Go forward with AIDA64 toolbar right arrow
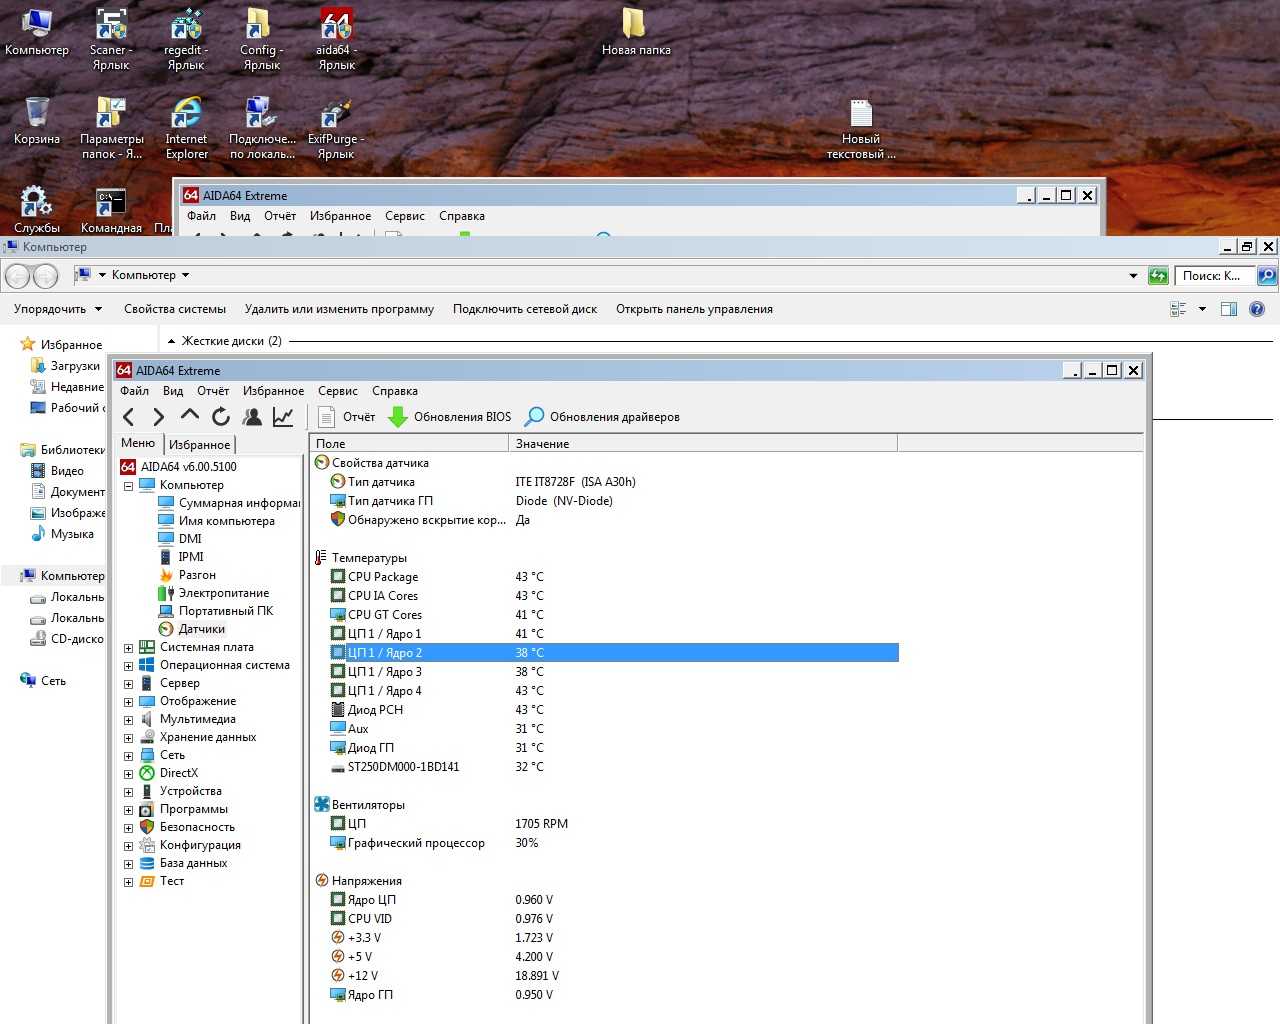Image resolution: width=1280 pixels, height=1024 pixels. click(x=159, y=417)
